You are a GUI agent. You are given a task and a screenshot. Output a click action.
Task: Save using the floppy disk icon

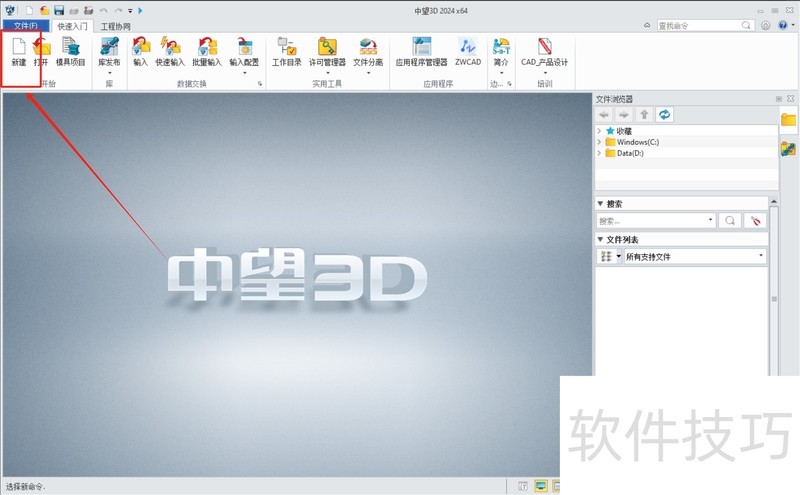pyautogui.click(x=59, y=11)
